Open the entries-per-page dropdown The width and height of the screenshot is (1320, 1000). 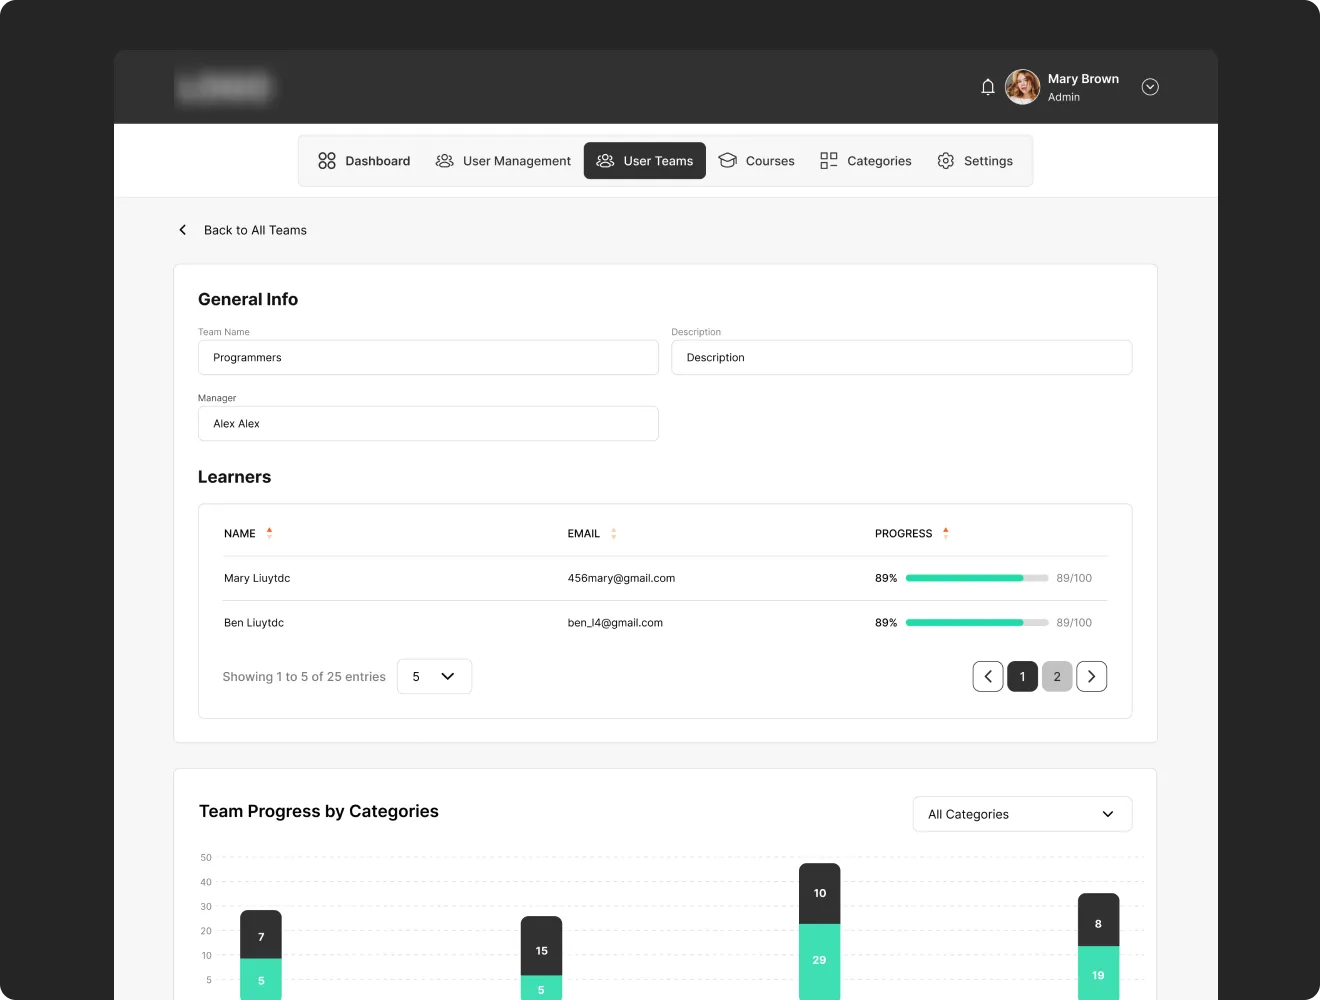(x=434, y=677)
